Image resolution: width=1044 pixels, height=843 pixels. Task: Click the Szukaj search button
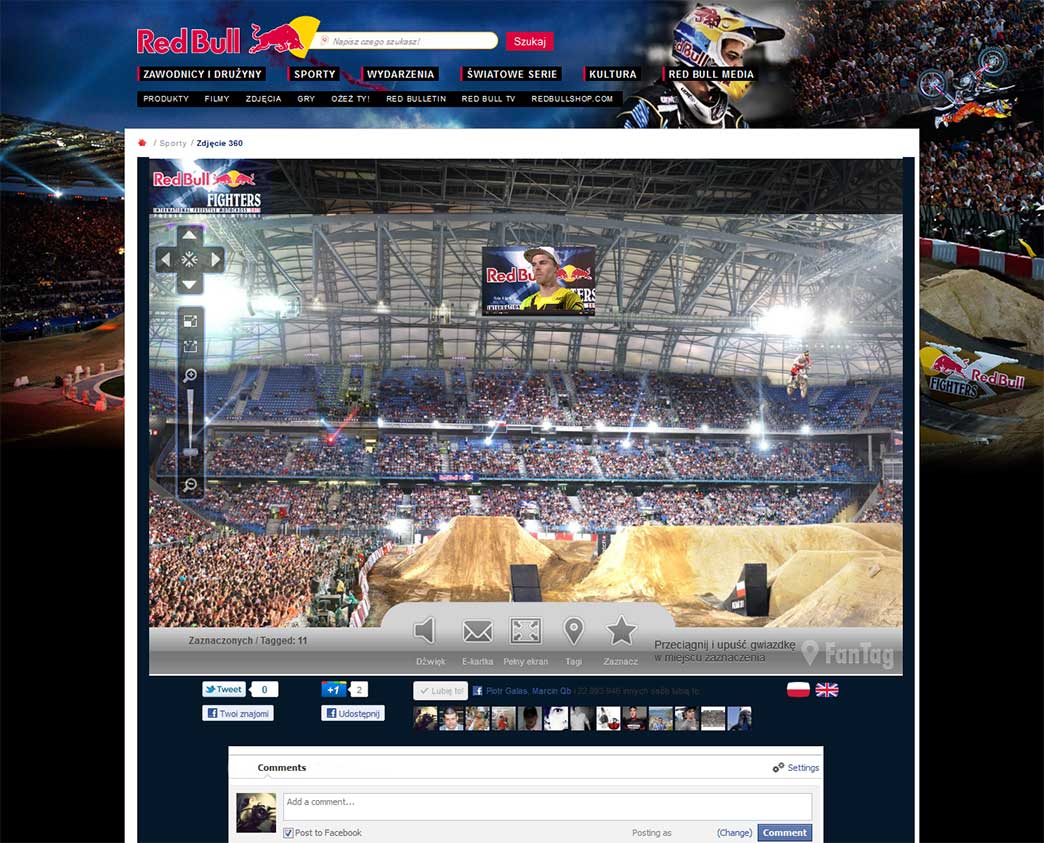point(529,41)
